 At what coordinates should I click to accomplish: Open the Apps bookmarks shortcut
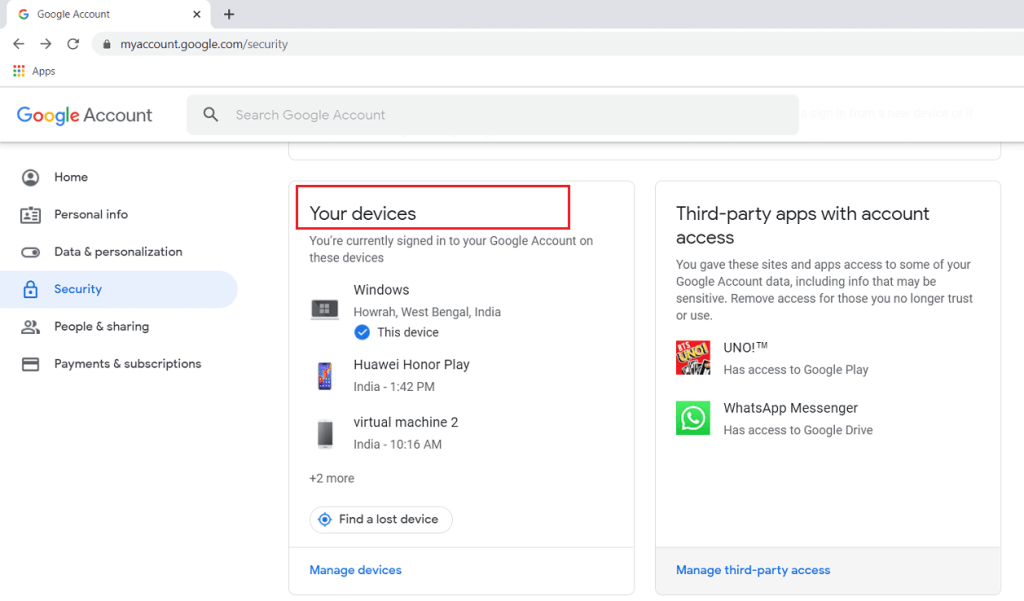tap(34, 71)
